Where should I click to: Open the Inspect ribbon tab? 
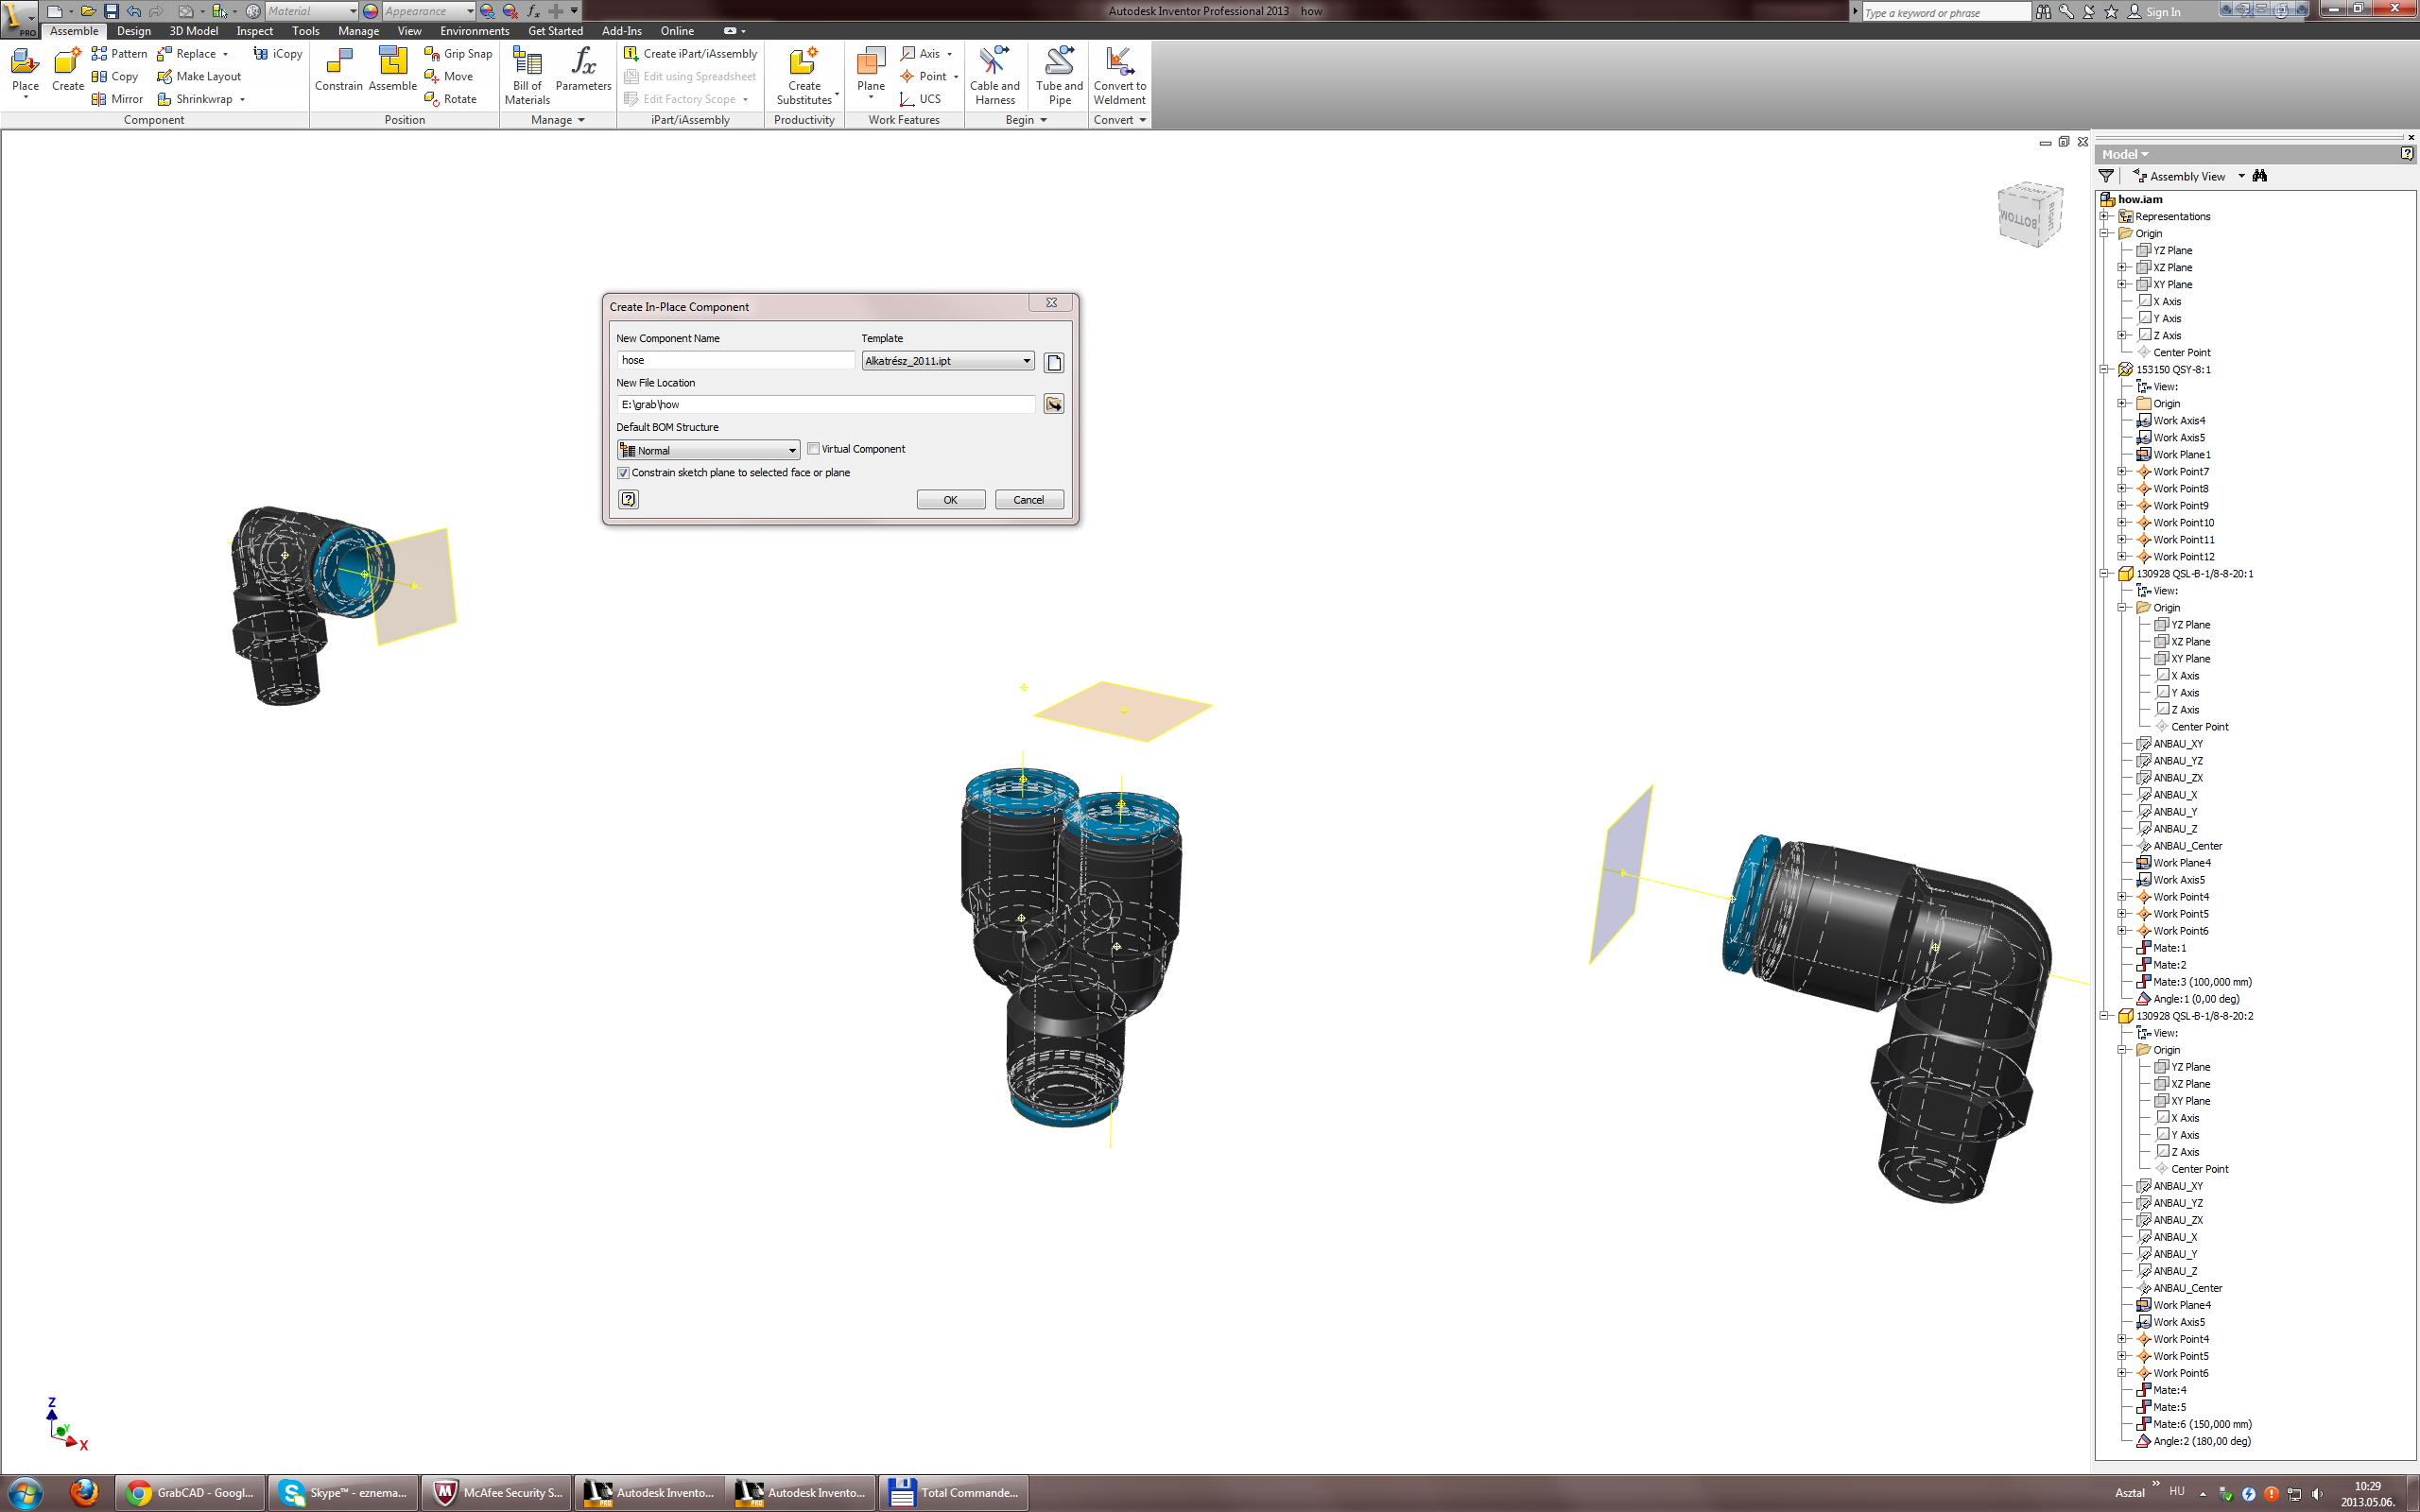click(x=254, y=31)
